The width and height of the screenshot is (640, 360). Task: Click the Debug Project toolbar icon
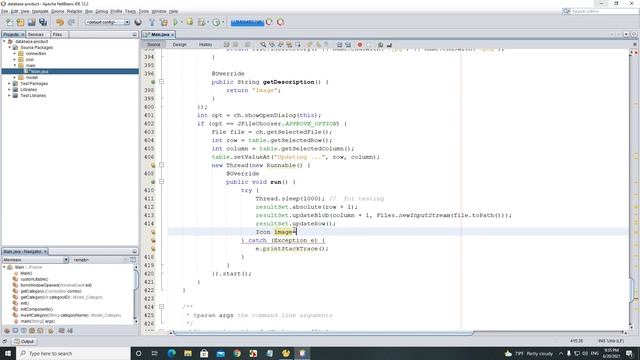click(x=189, y=22)
